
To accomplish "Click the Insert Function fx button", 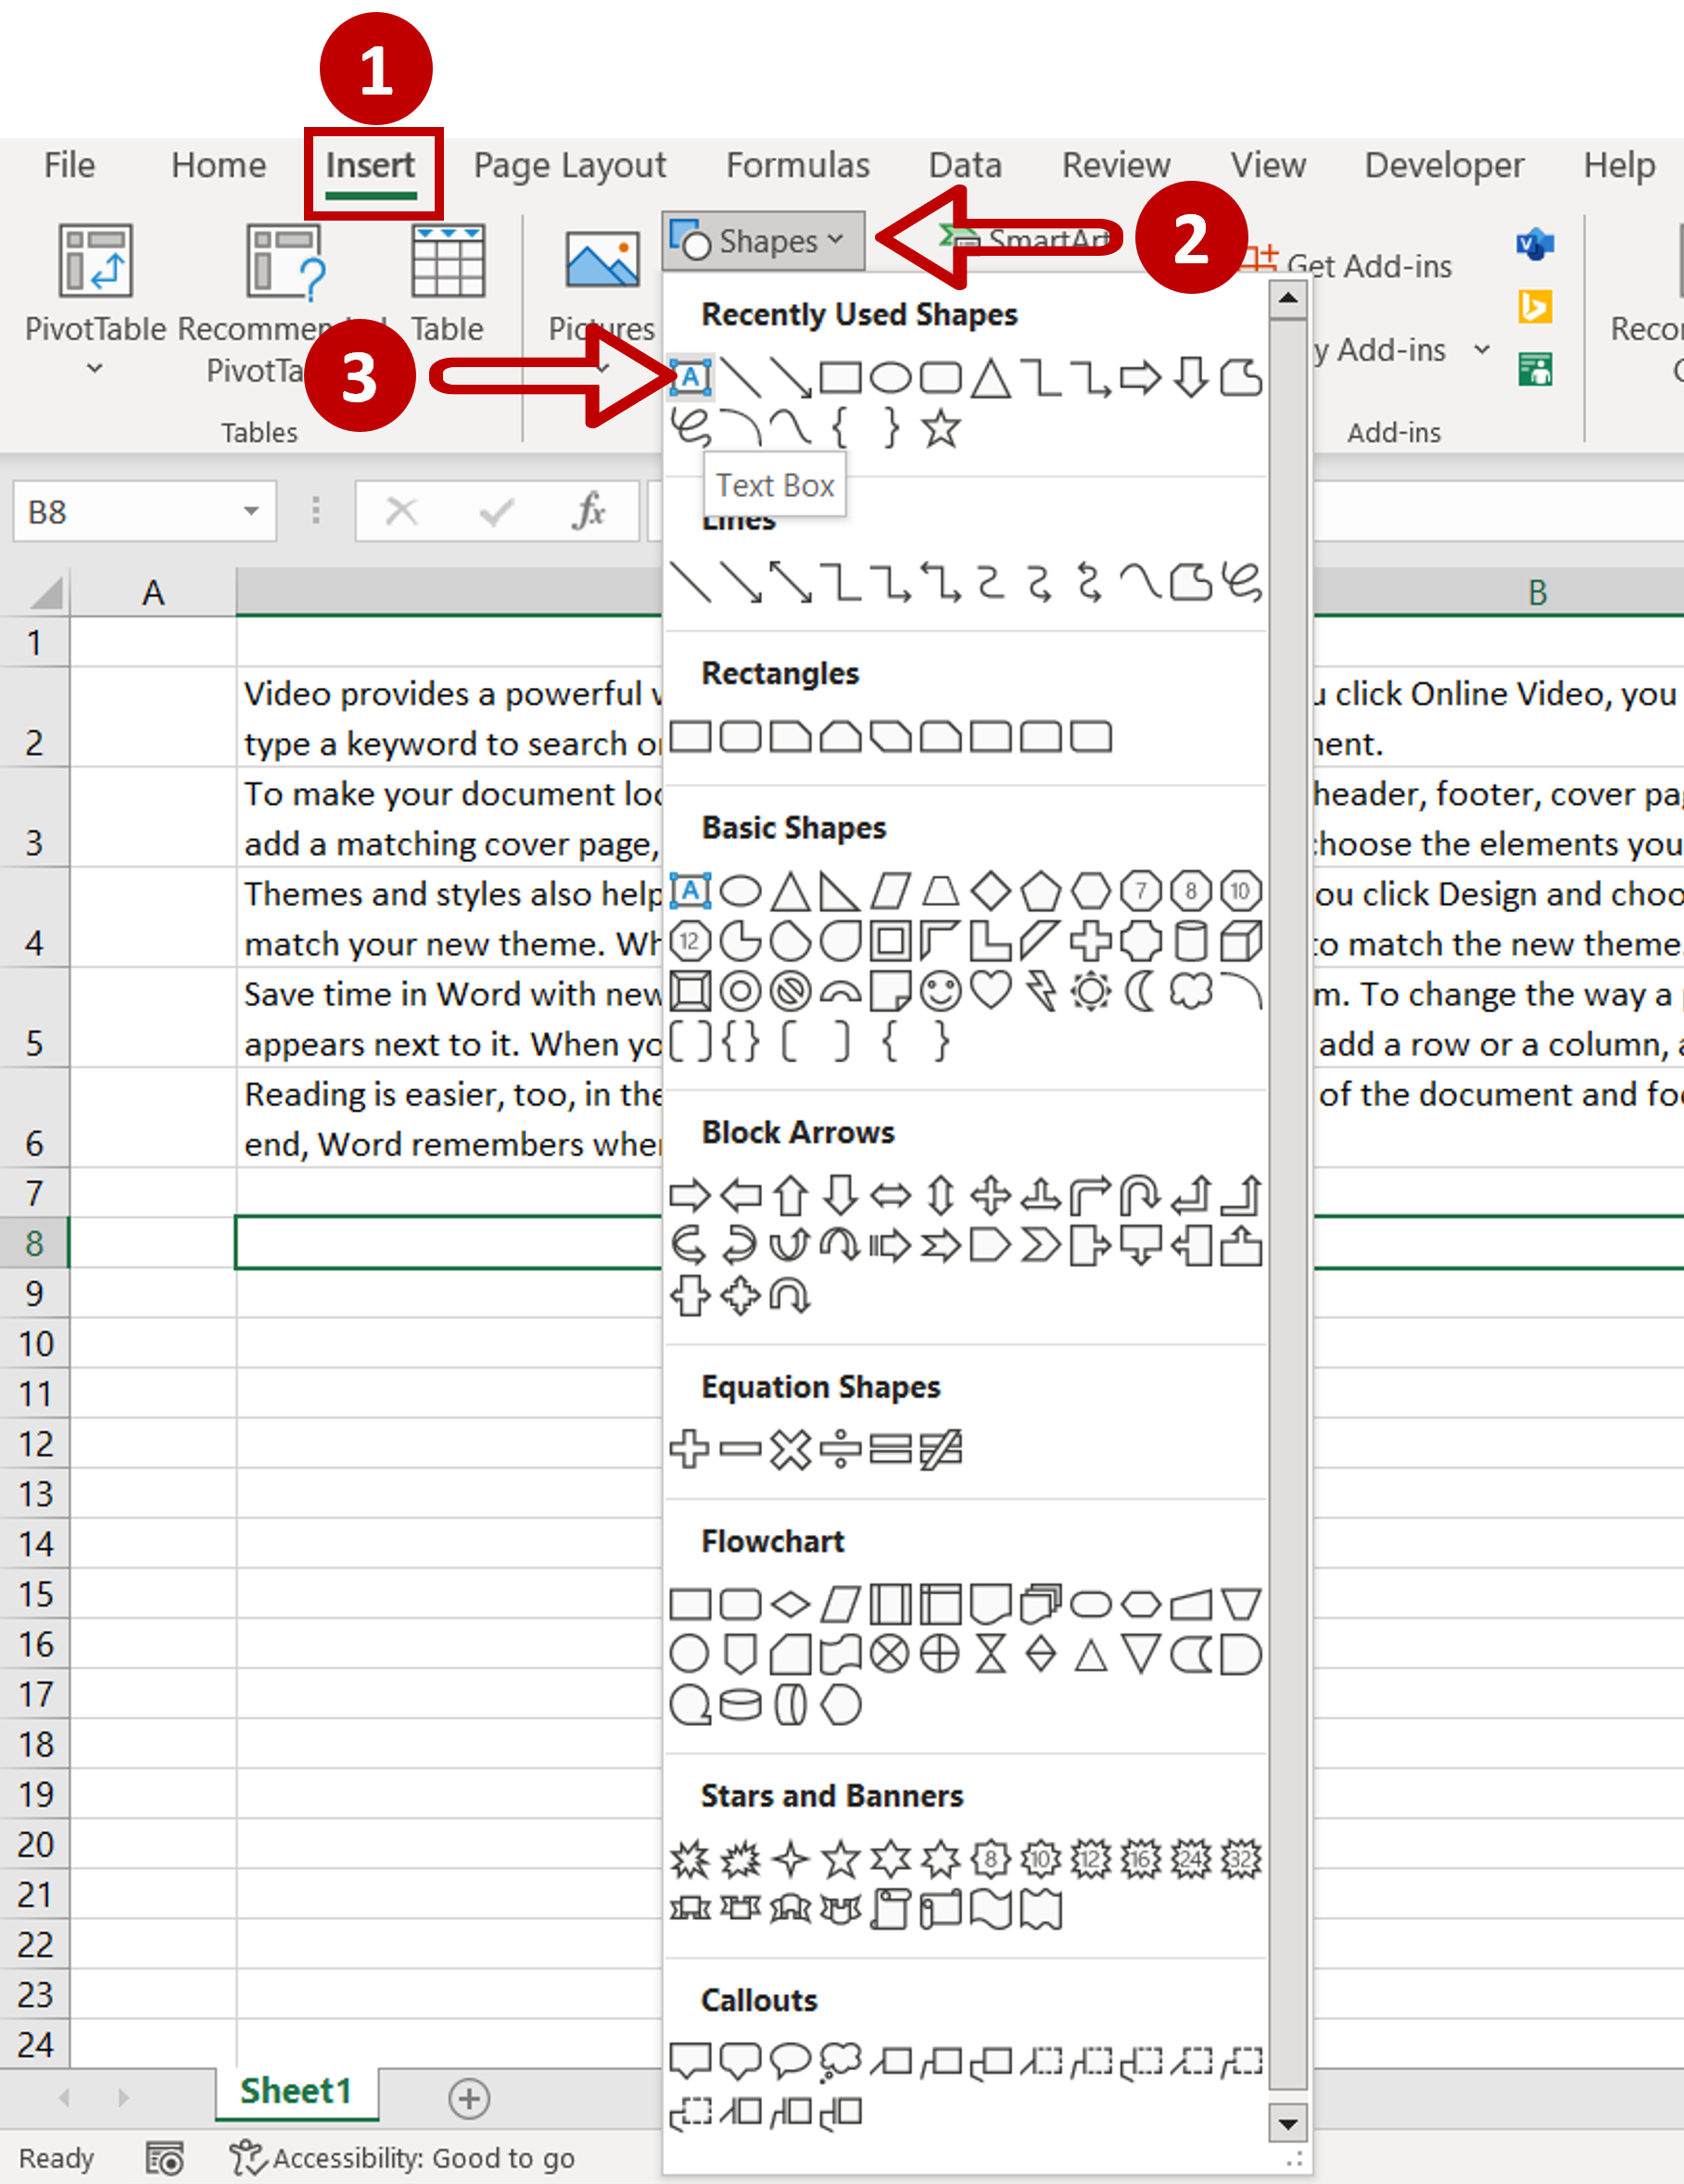I will coord(589,511).
